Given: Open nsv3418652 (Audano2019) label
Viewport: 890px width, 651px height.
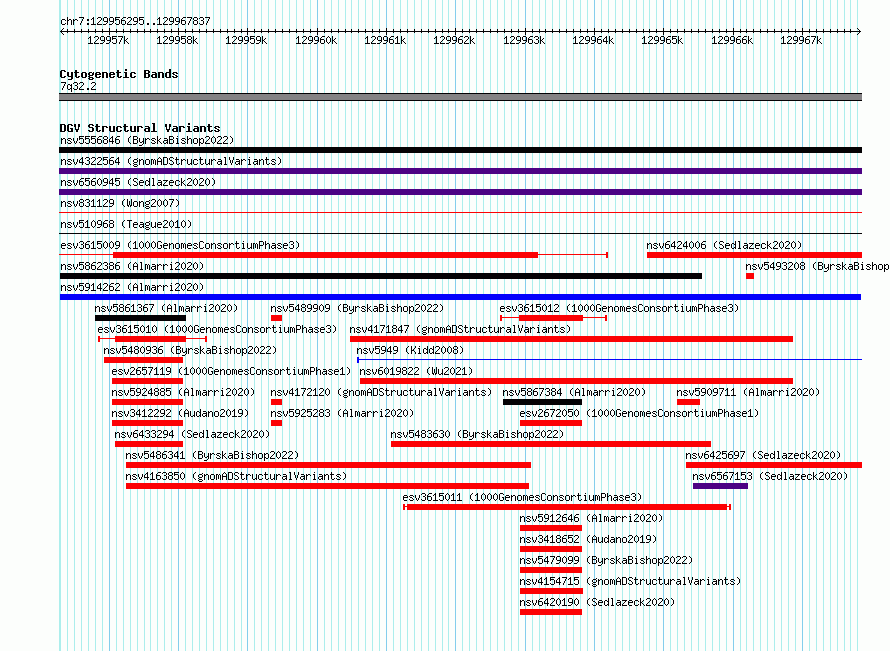Looking at the screenshot, I should pos(589,539).
